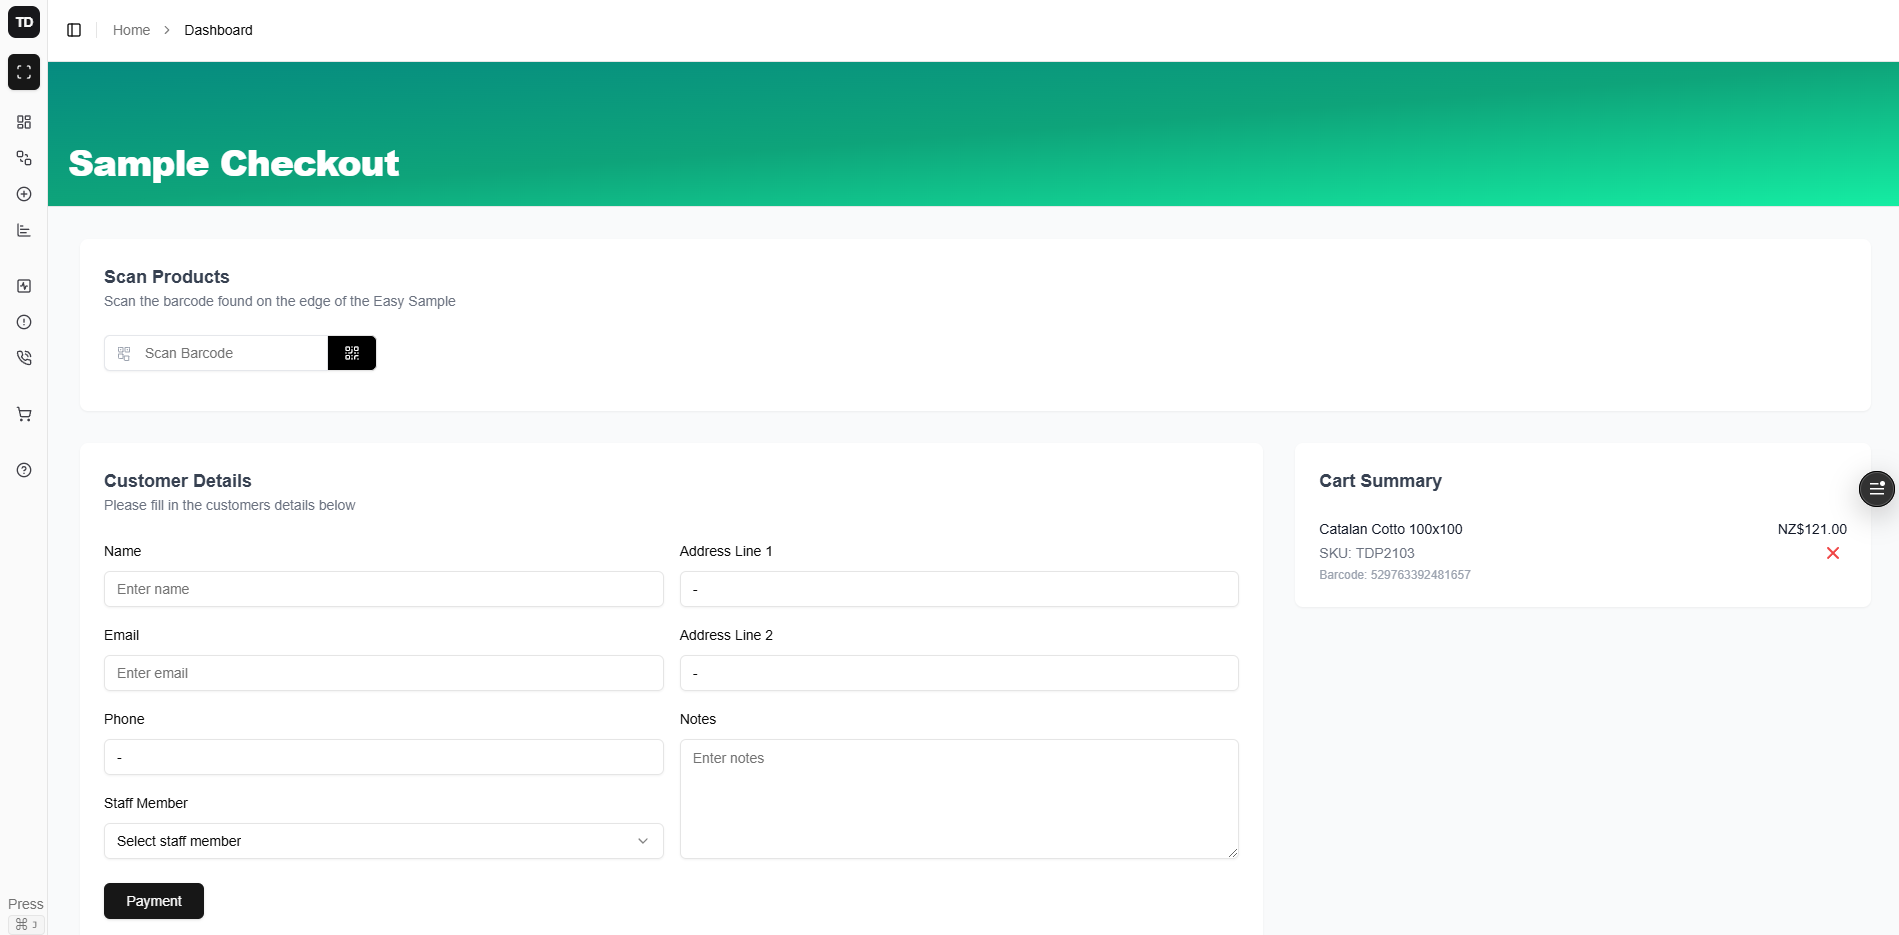Viewport: 1899px width, 935px height.
Task: Click the Payment button
Action: pos(154,901)
